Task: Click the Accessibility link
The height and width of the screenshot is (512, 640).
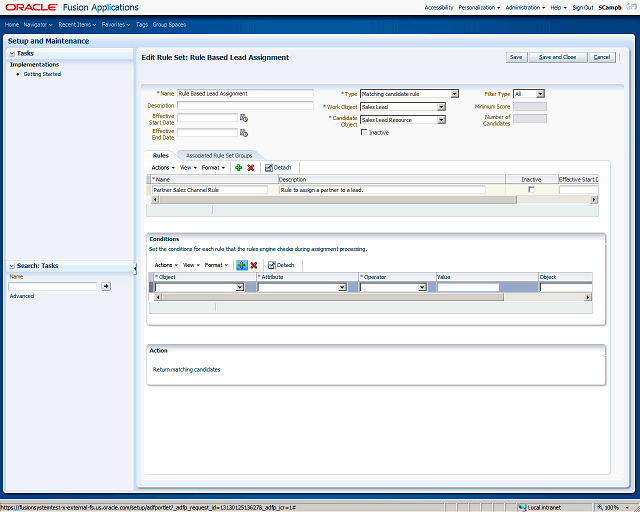Action: coord(439,8)
